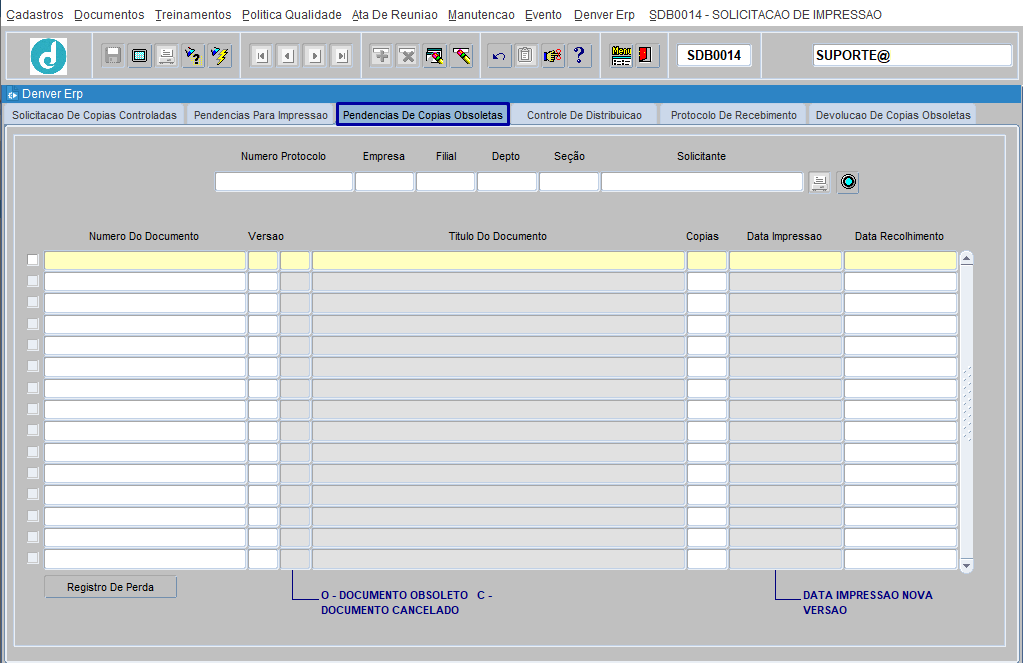1023x663 pixels.
Task: Click the Undo curved arrow icon
Action: point(498,55)
